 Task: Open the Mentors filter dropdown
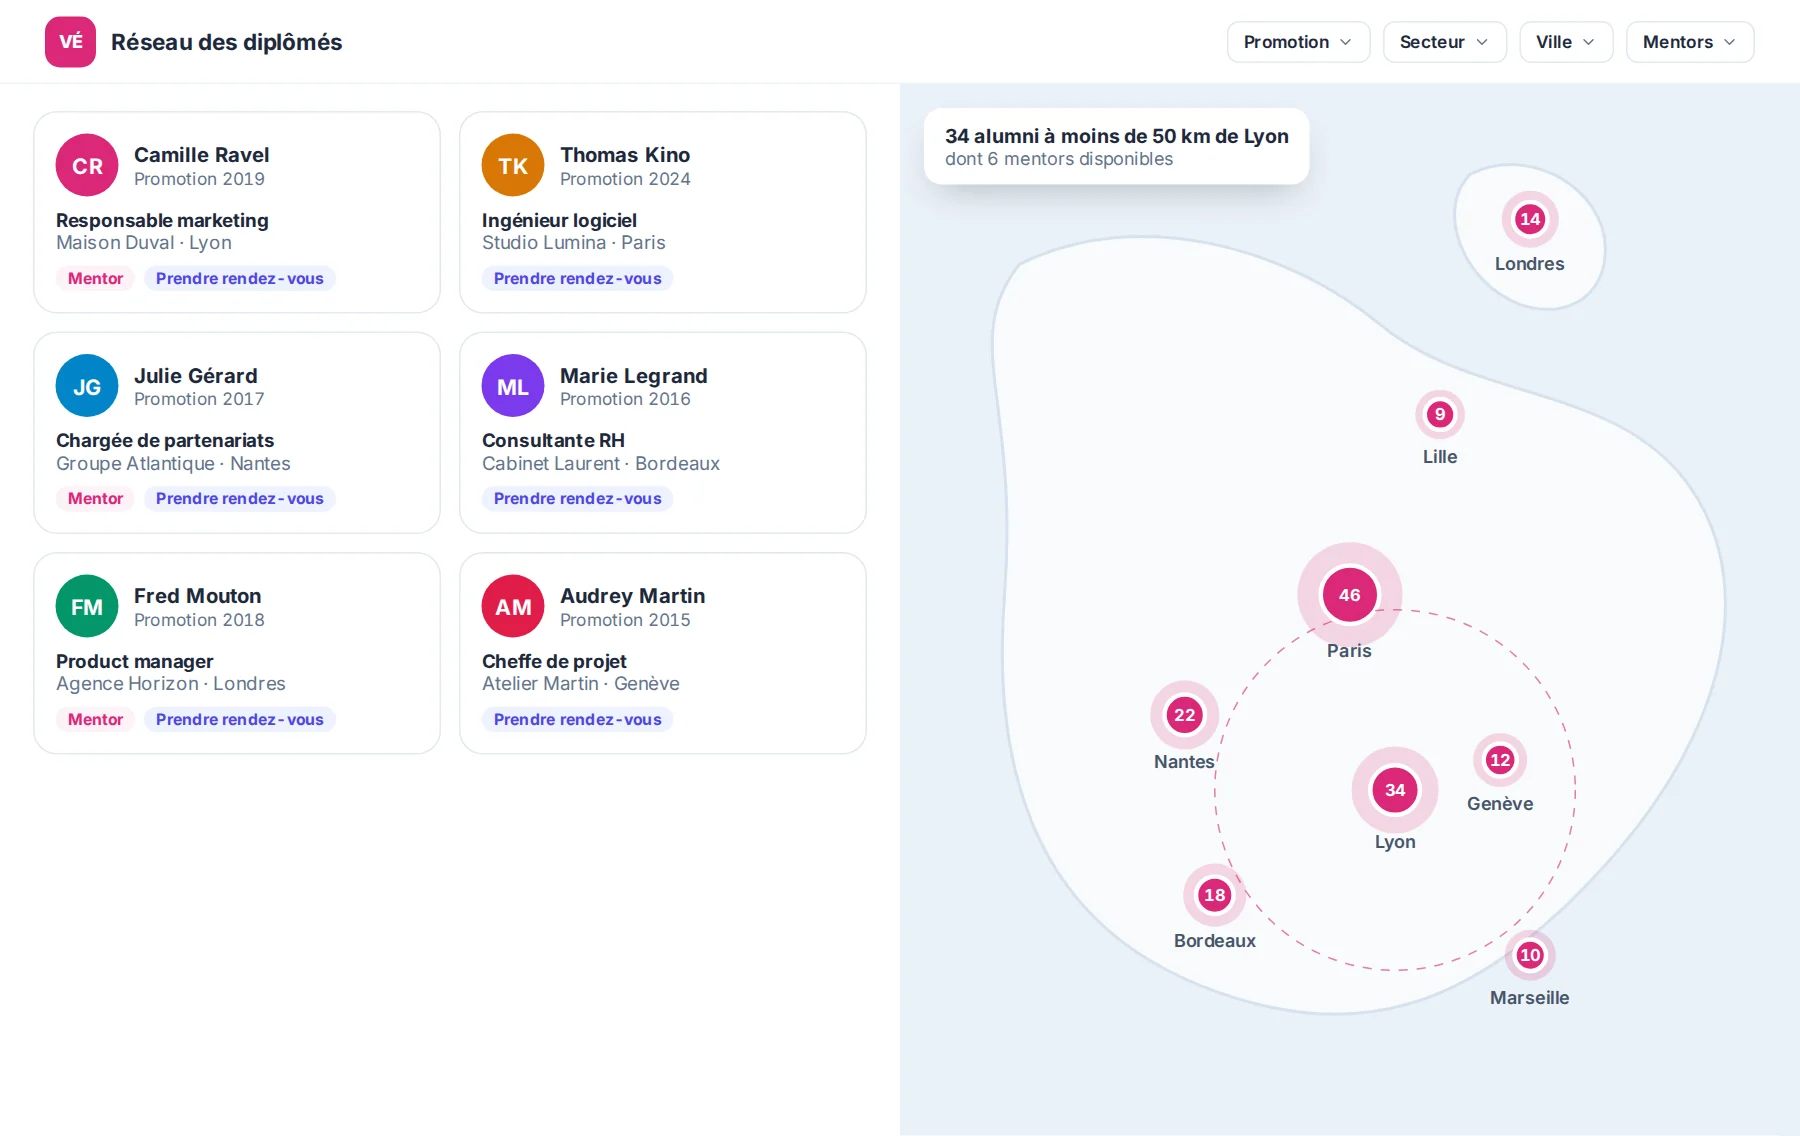point(1690,42)
